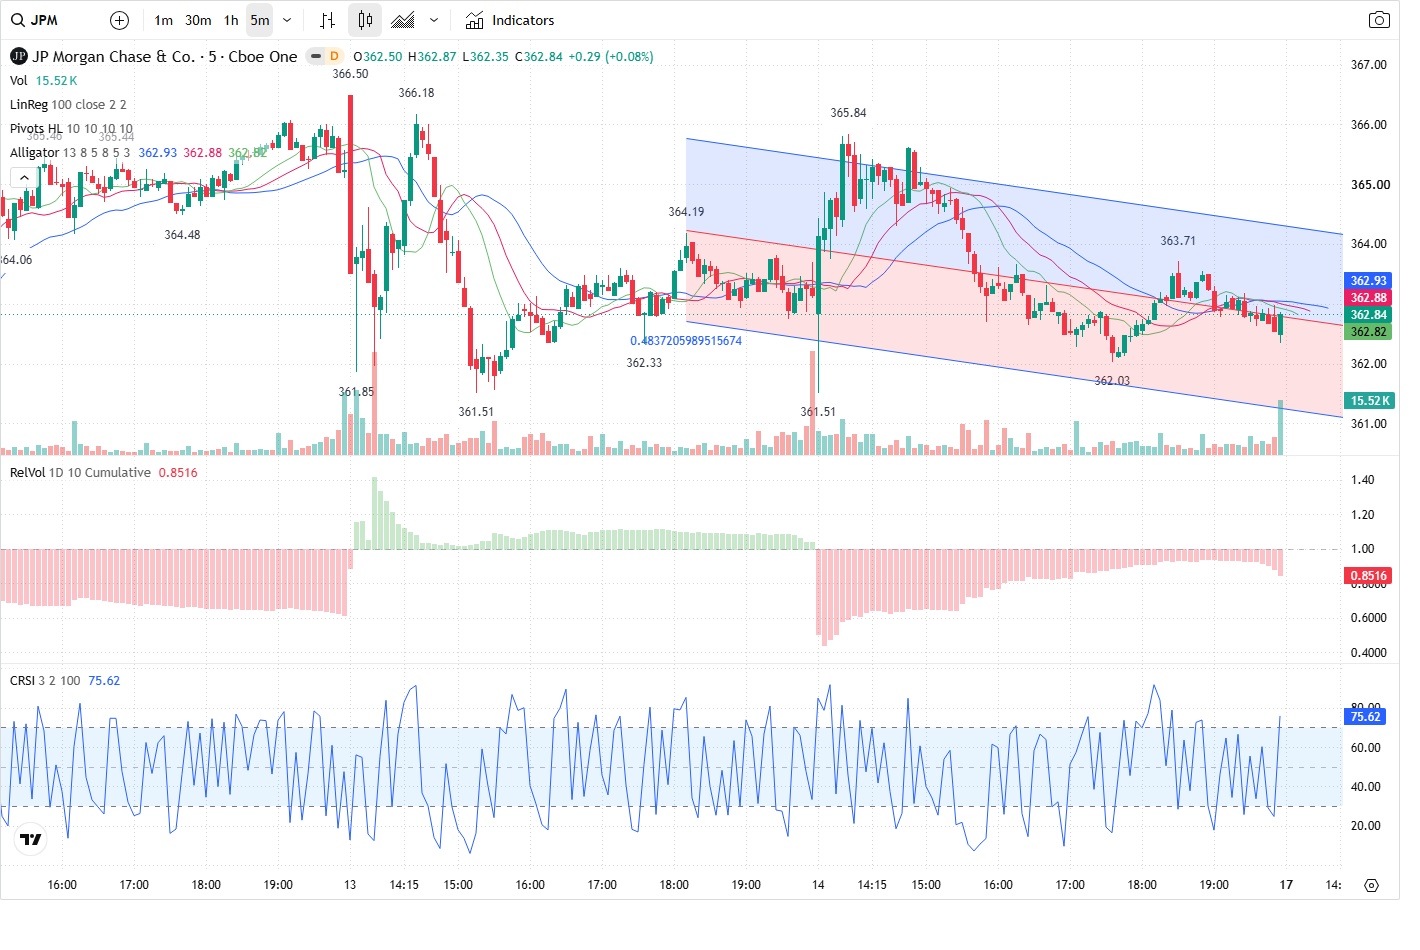The image size is (1420, 950).
Task: Click the 367.00 price axis label
Action: coord(1369,65)
